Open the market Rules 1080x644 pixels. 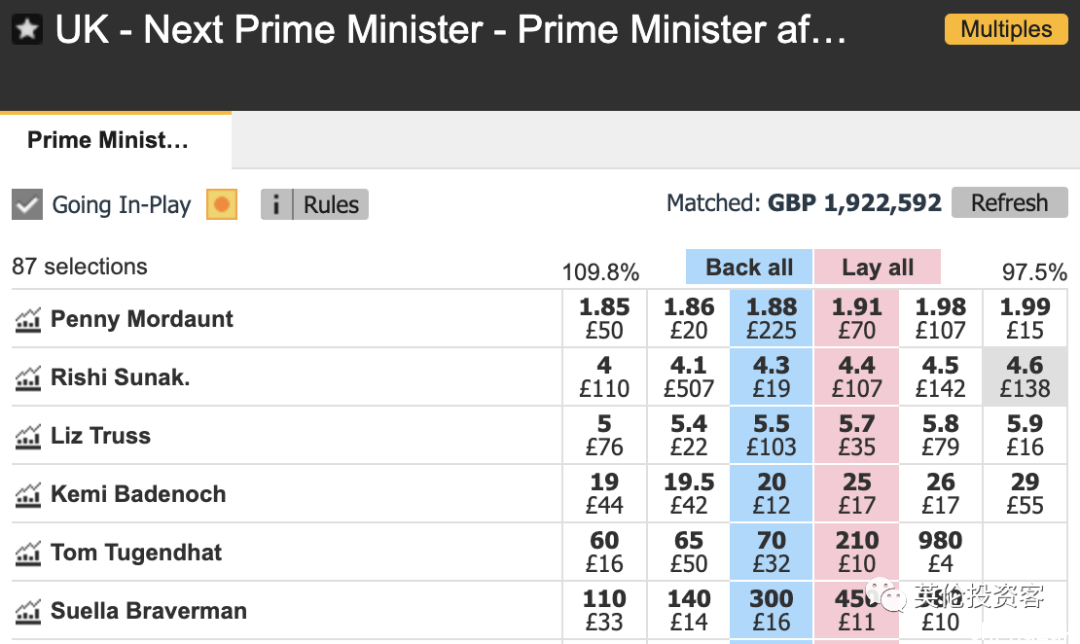click(331, 205)
